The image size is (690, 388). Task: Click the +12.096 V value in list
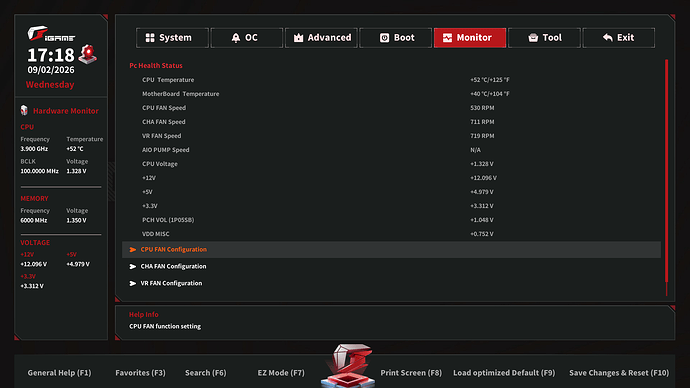coord(483,178)
